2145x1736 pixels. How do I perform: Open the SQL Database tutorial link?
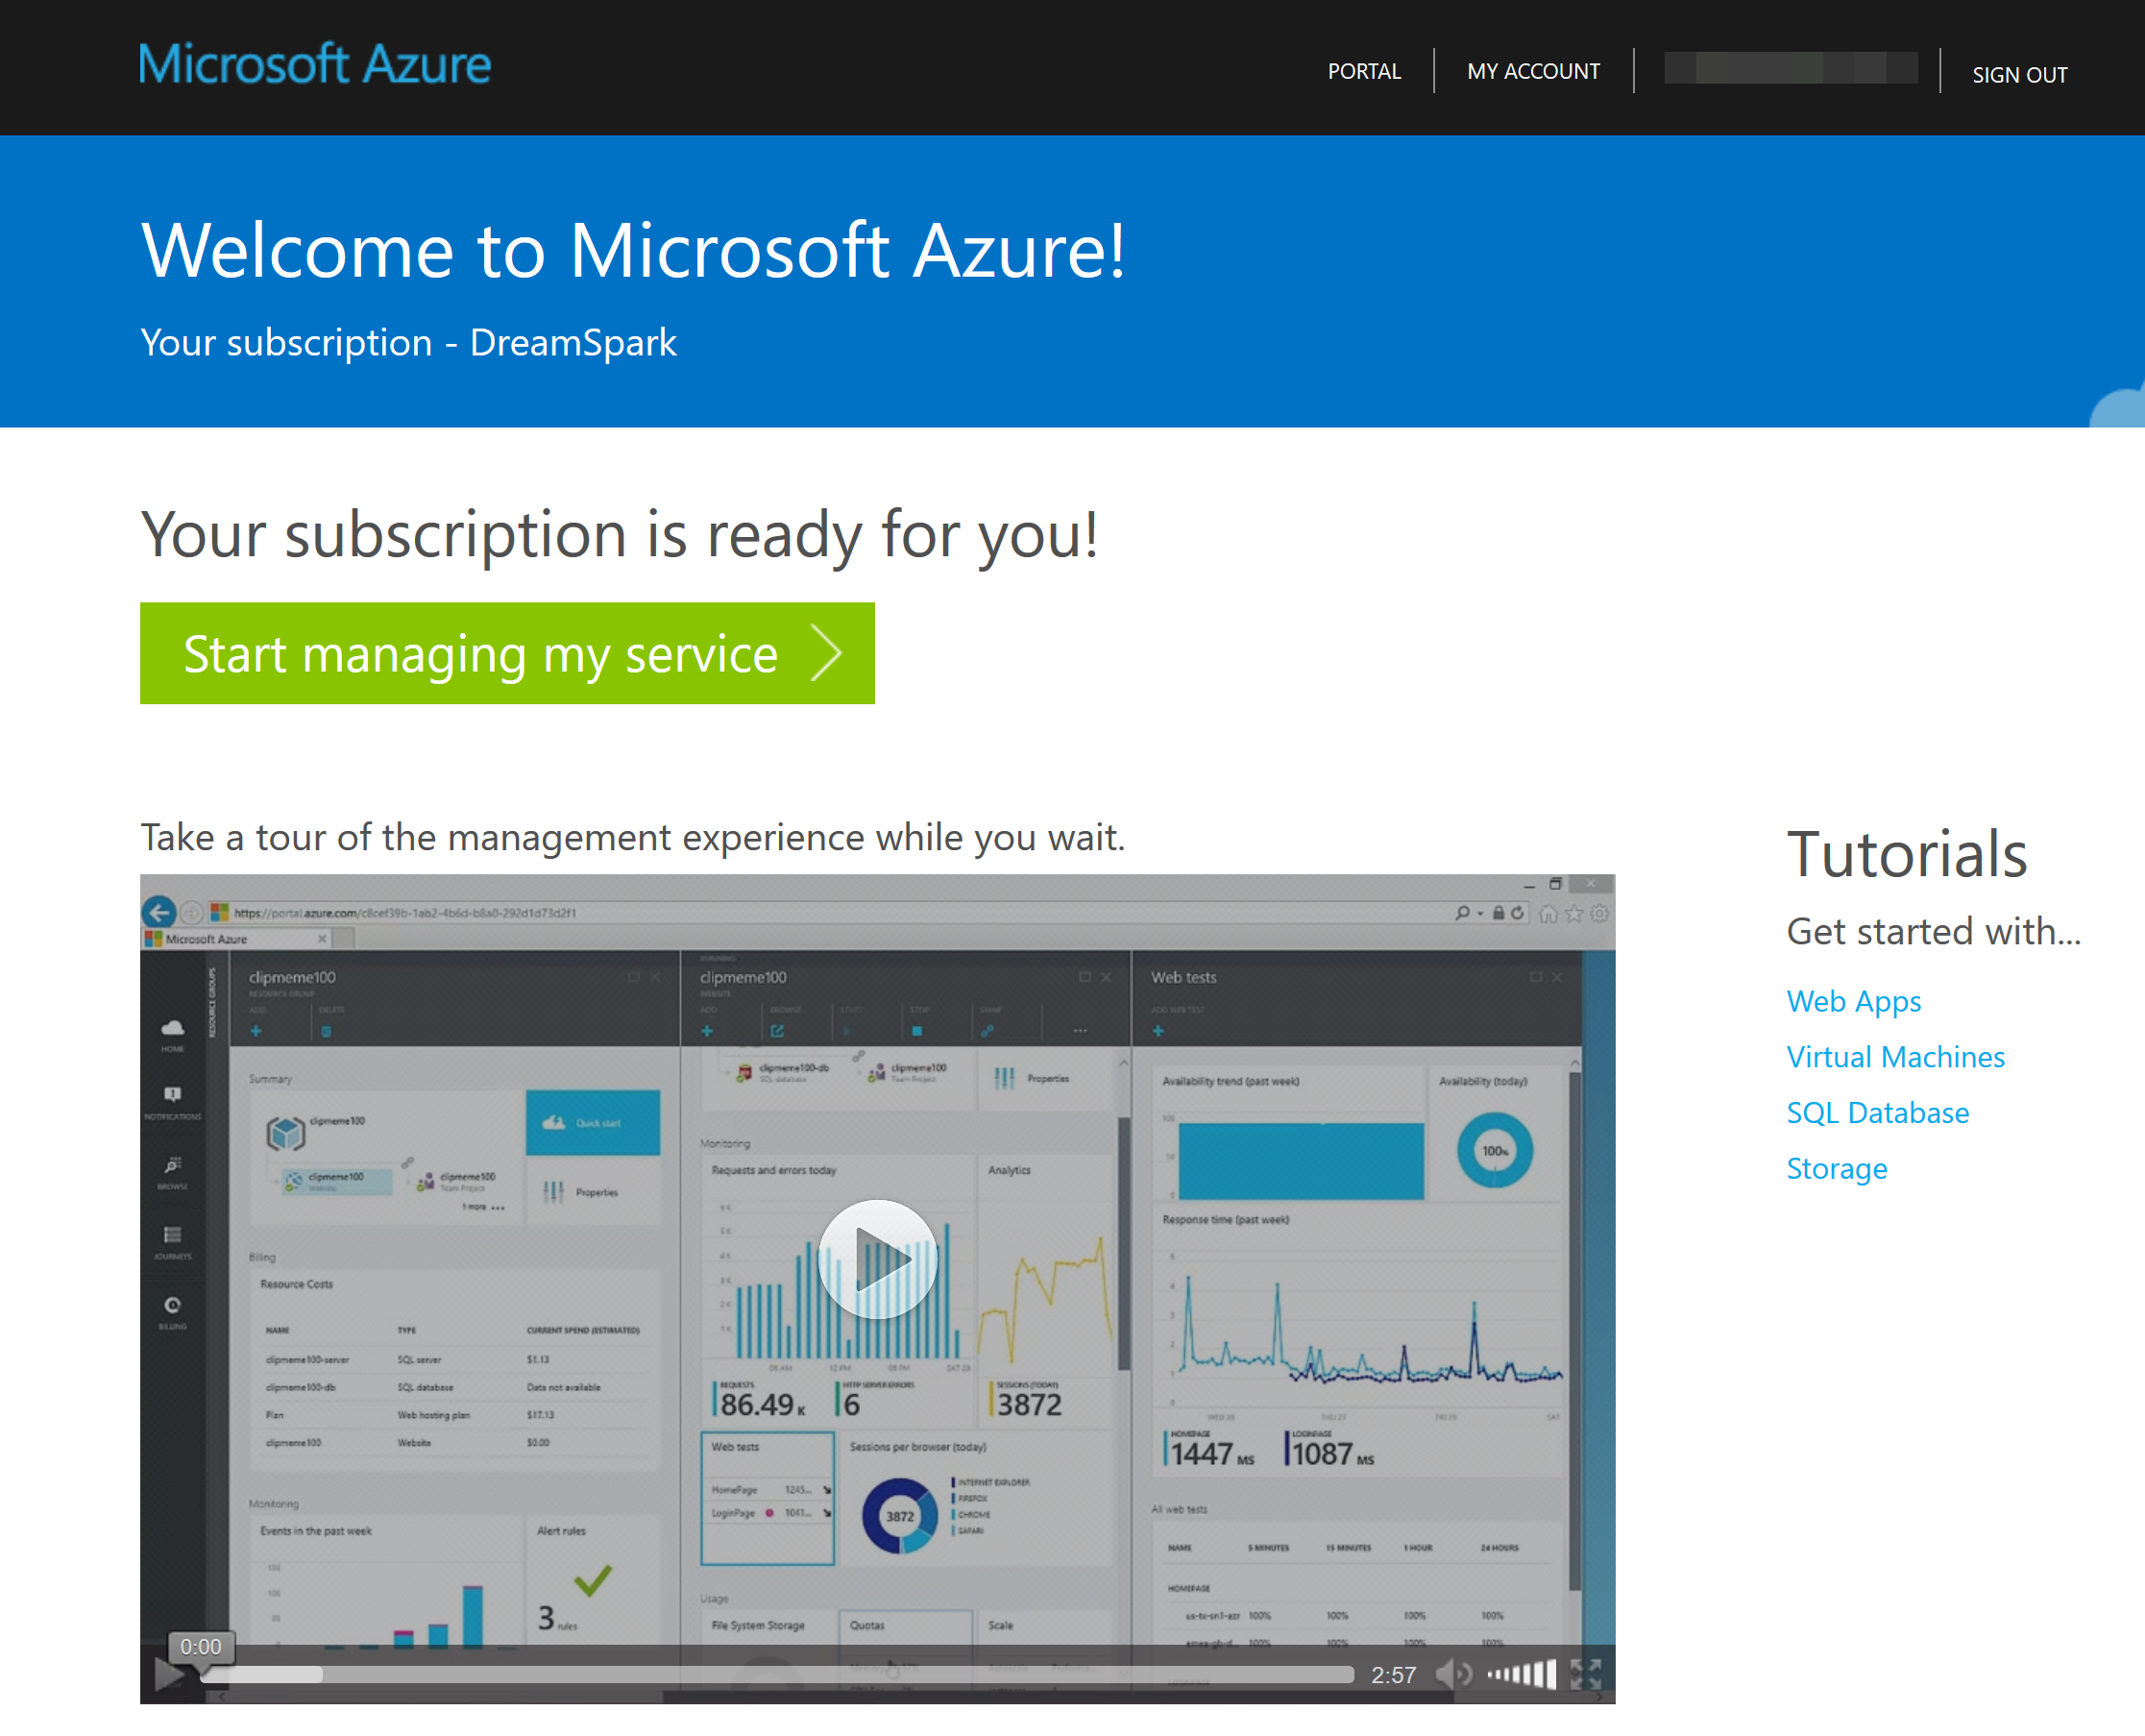click(x=1877, y=1113)
